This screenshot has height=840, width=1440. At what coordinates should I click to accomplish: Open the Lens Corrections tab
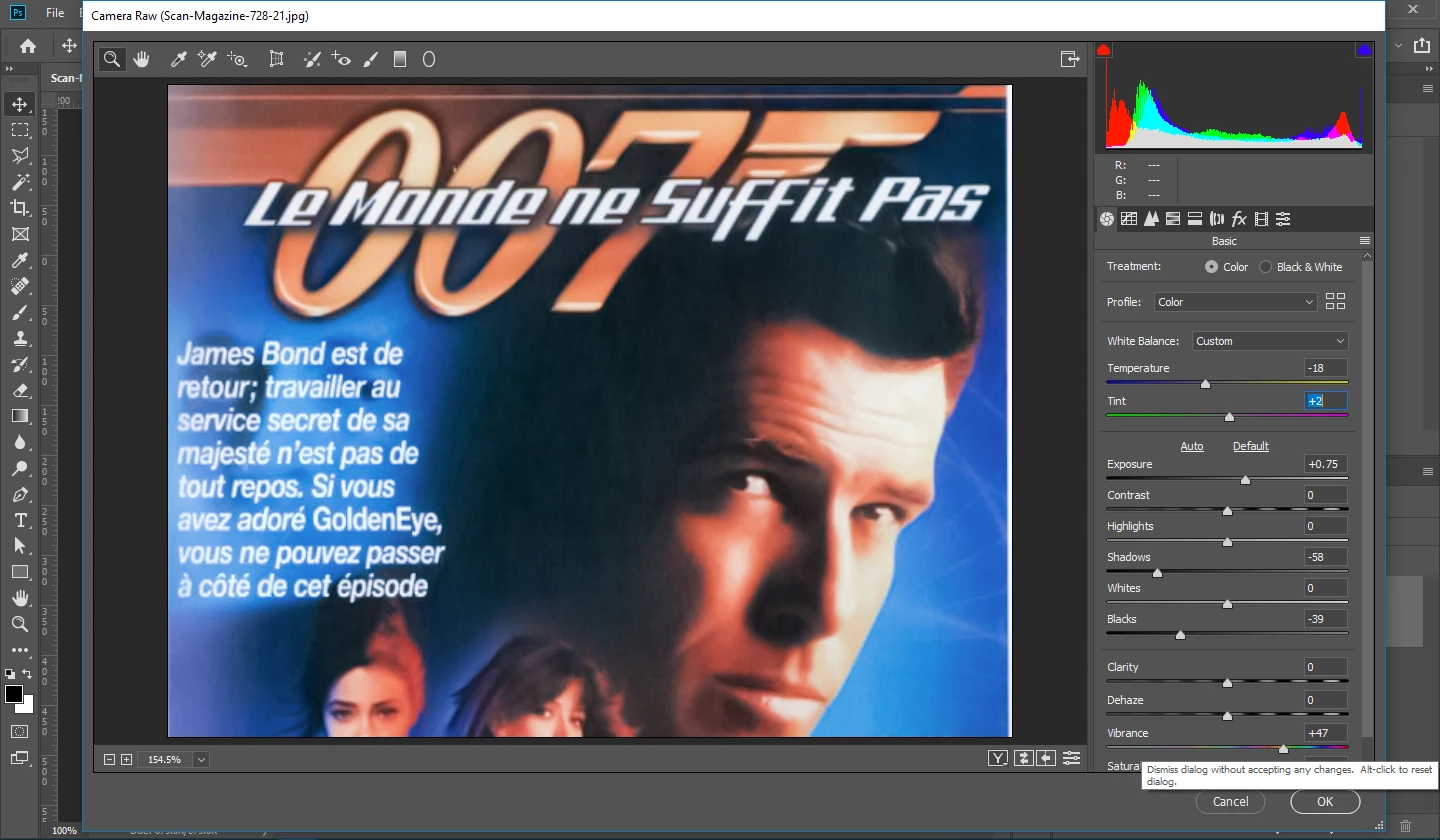pos(1217,219)
